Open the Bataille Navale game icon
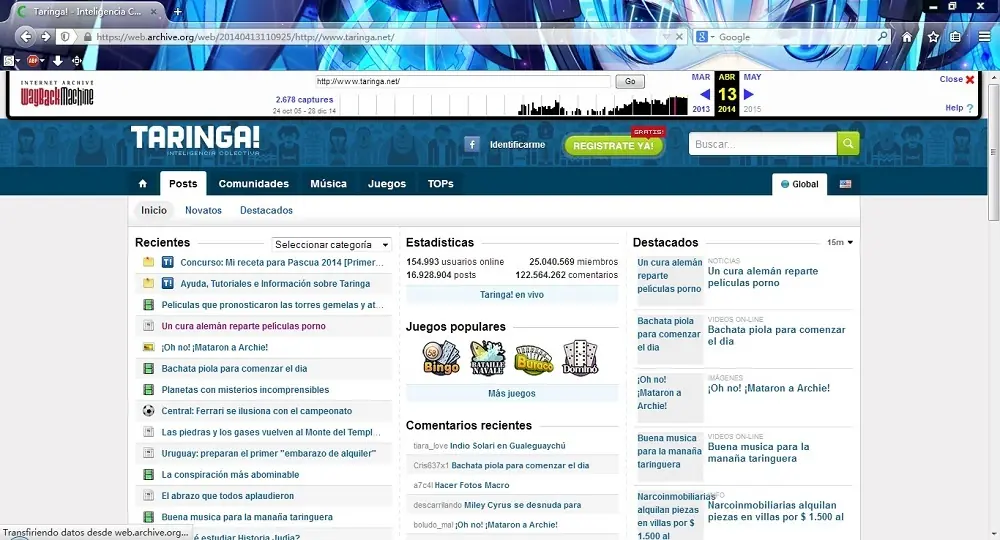 click(x=487, y=358)
